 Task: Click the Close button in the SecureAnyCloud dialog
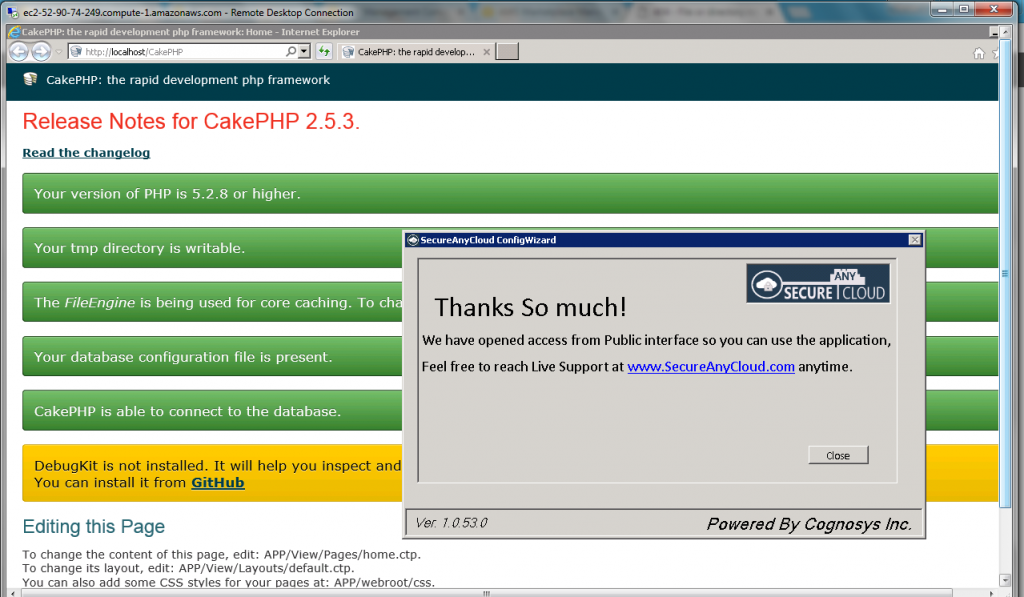pos(837,454)
